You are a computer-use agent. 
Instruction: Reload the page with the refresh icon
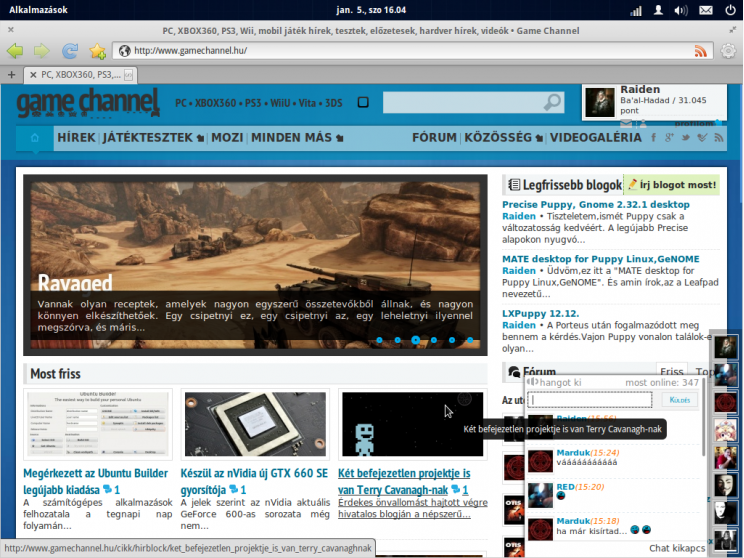click(x=70, y=50)
